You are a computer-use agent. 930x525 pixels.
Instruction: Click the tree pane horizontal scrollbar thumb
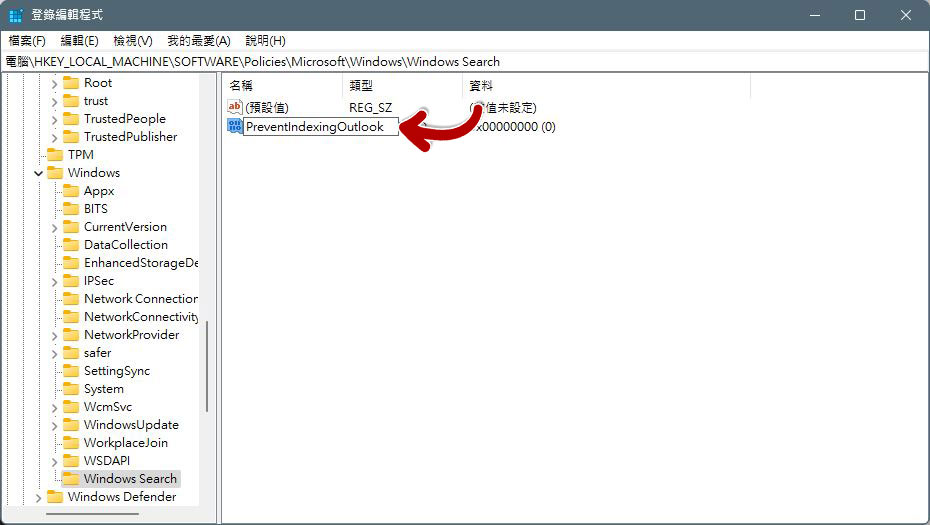(92, 514)
